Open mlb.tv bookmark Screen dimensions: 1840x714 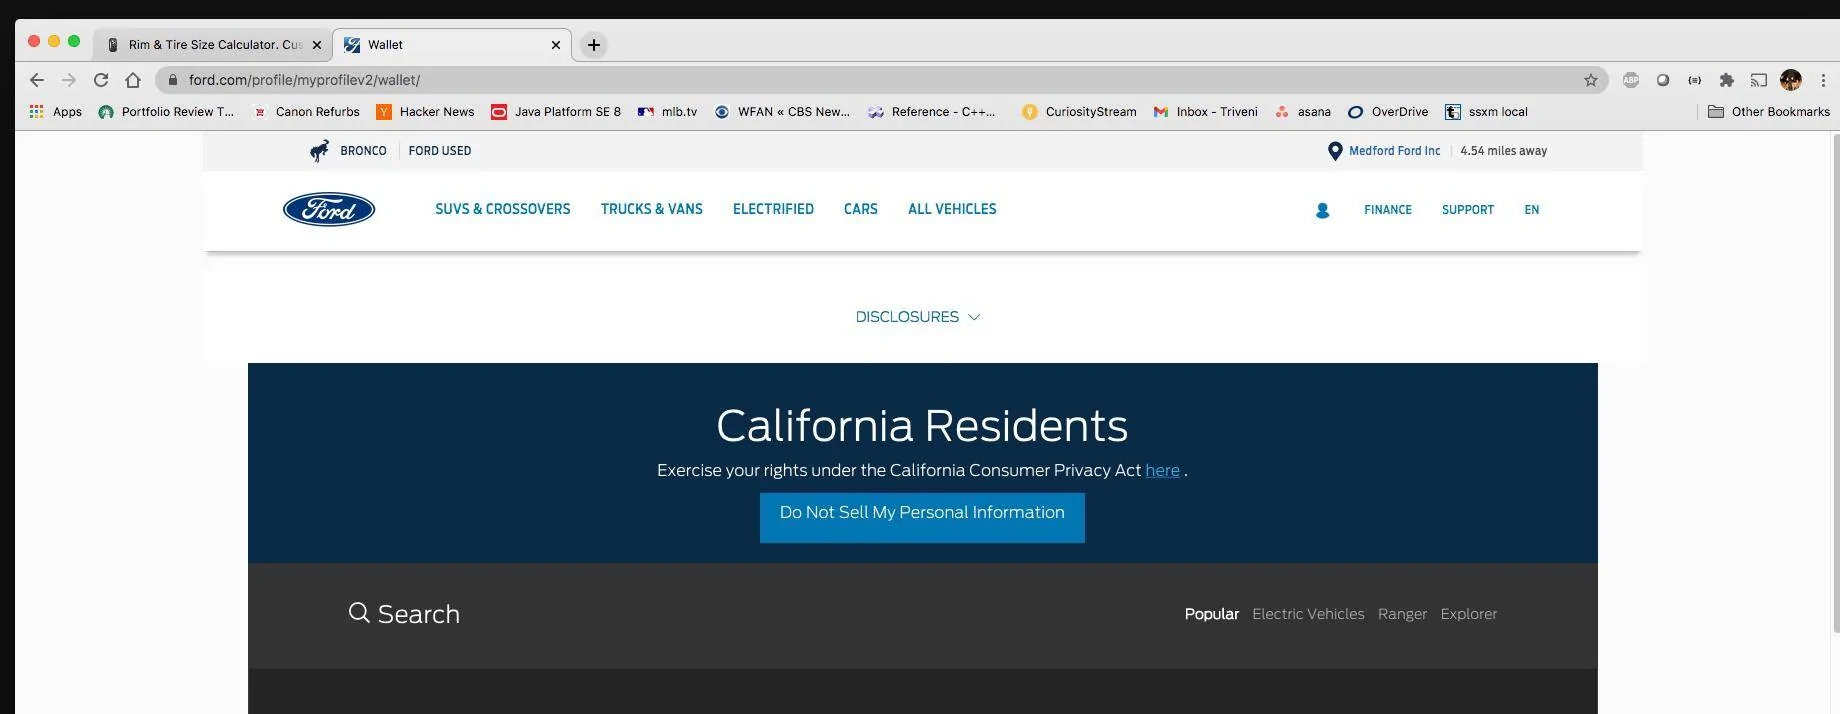tap(668, 112)
